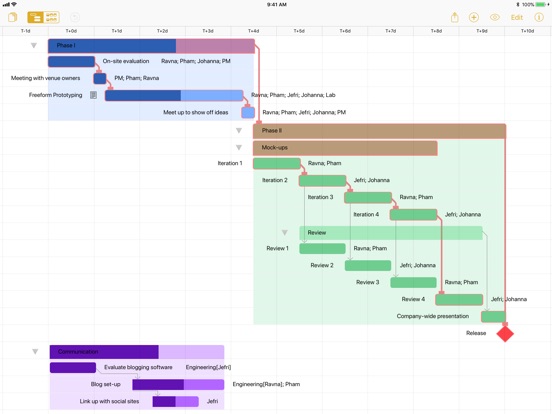Collapse the Communication group triangle

click(35, 351)
